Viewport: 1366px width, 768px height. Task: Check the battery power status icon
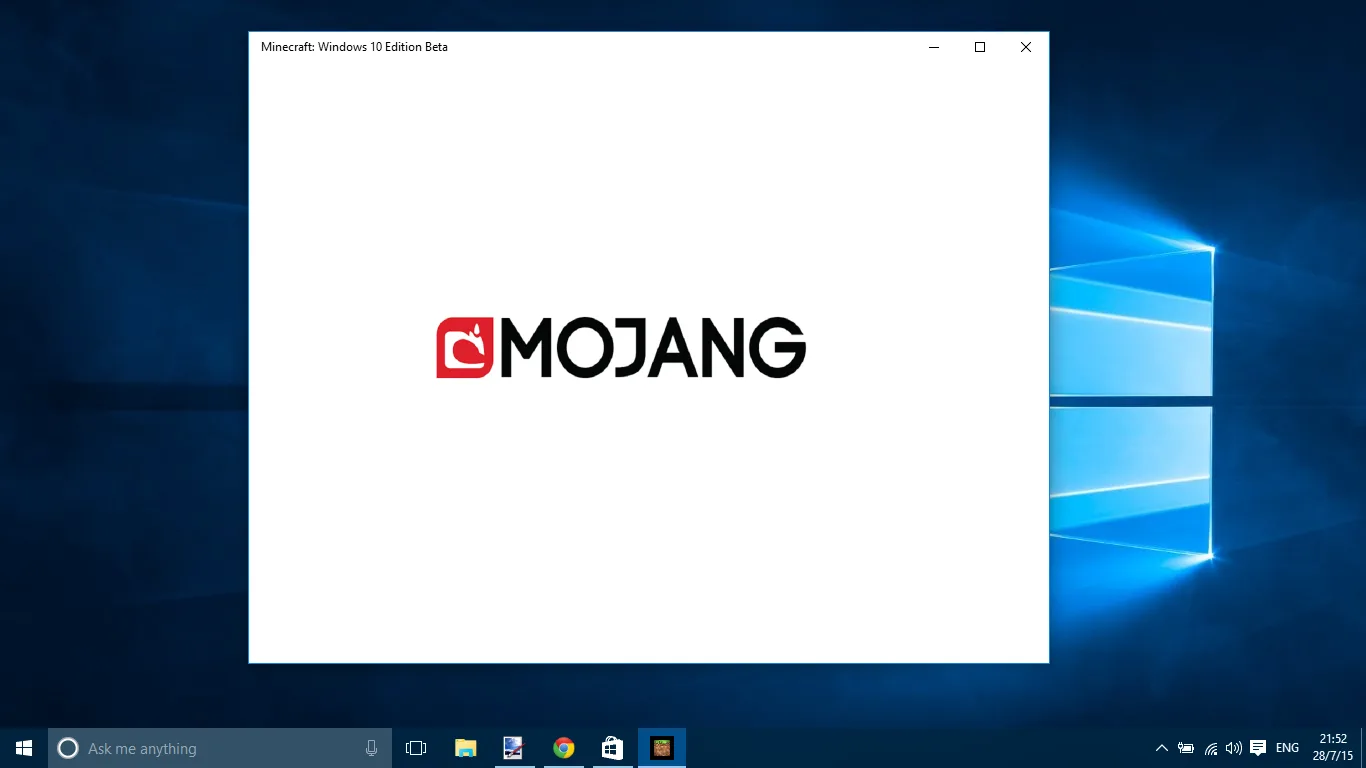coord(1186,748)
